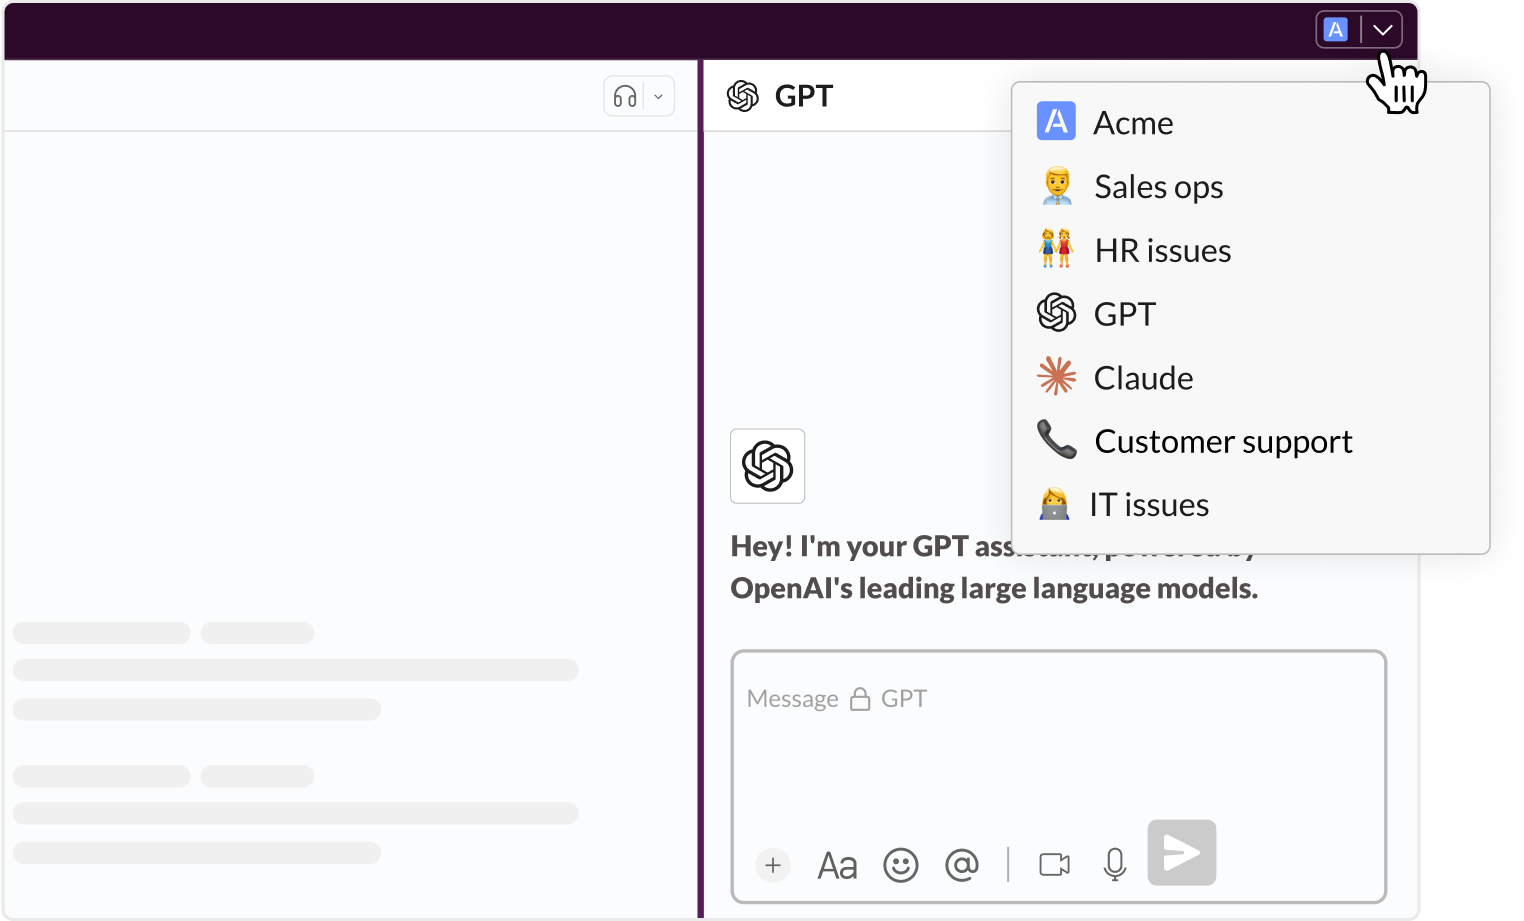Open attachments with the plus button

tap(773, 865)
